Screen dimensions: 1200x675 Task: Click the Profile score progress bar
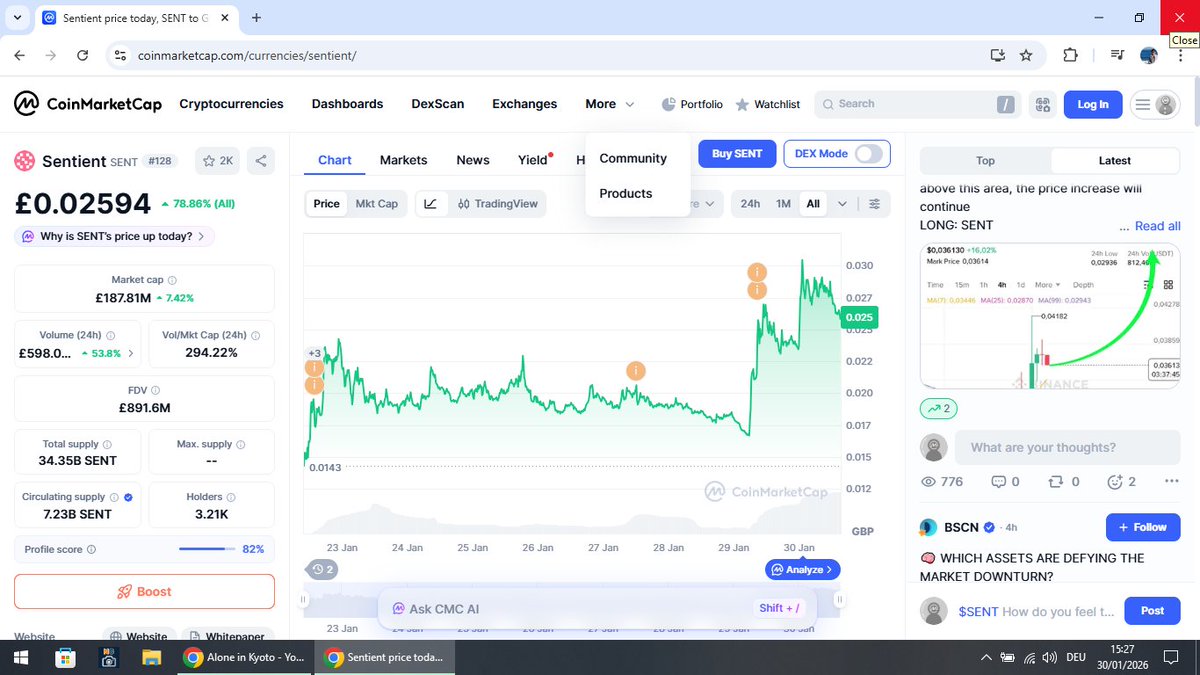tap(207, 549)
